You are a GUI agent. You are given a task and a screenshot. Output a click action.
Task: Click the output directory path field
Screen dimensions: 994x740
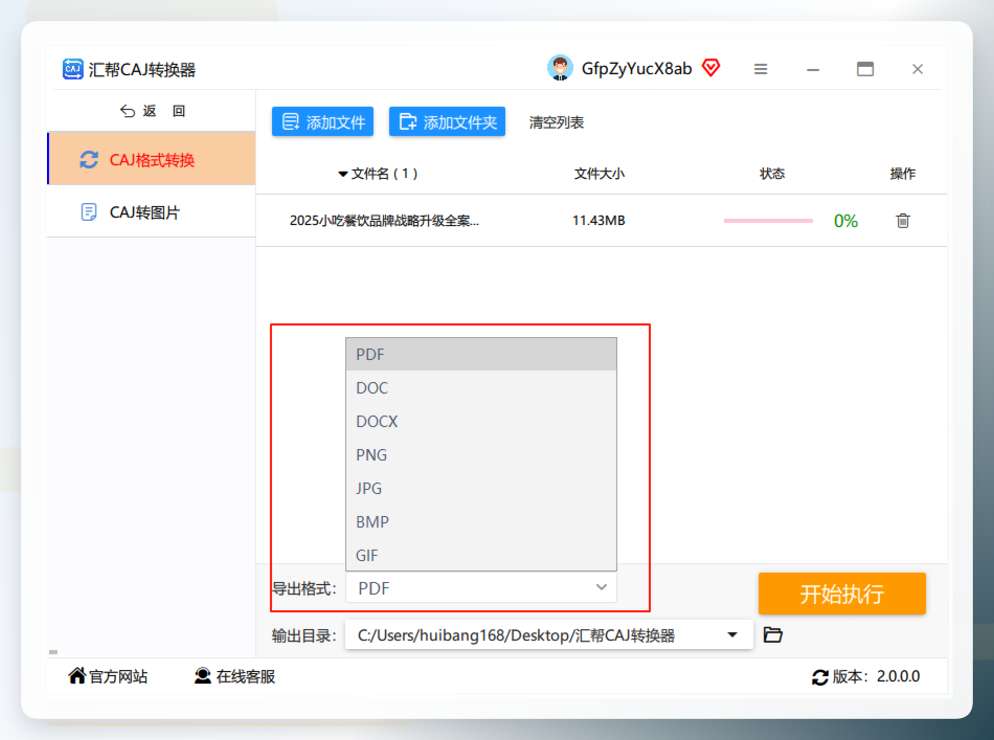pos(549,635)
